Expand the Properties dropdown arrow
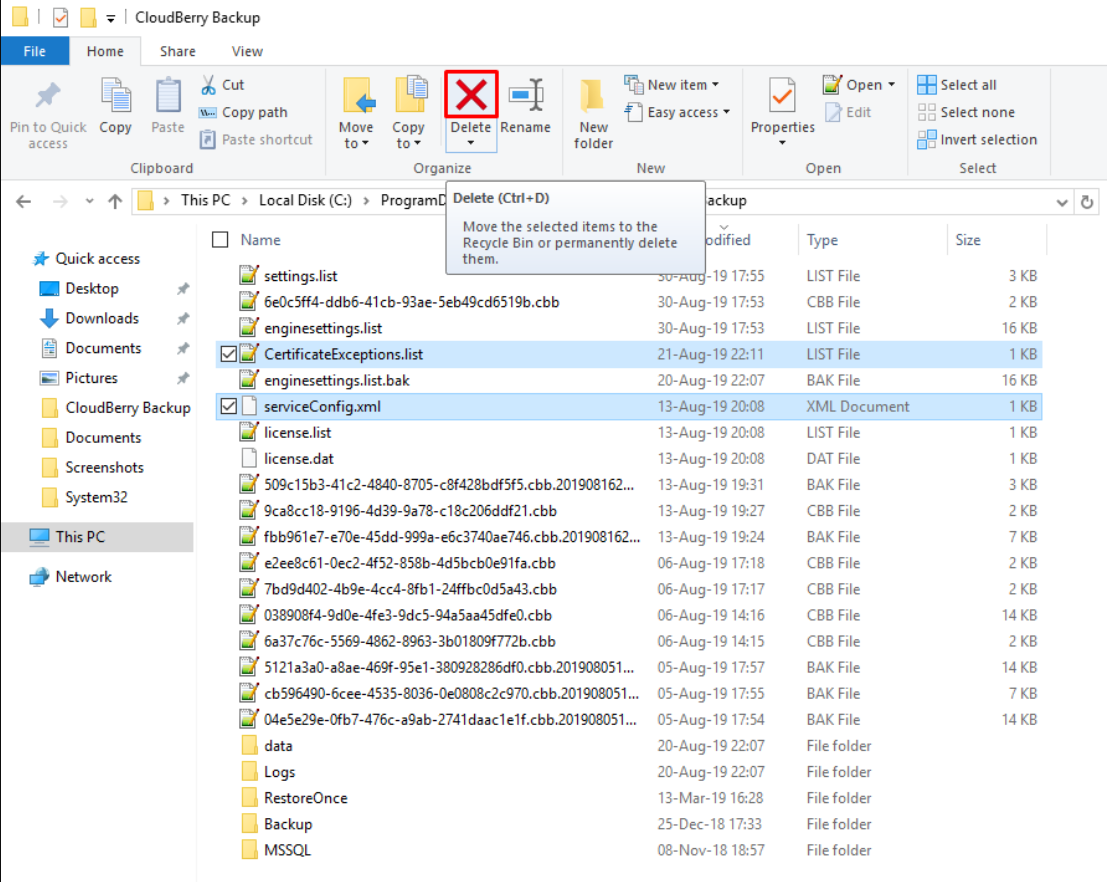 pyautogui.click(x=782, y=143)
